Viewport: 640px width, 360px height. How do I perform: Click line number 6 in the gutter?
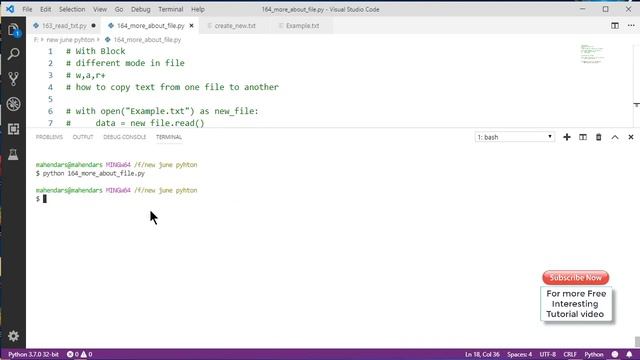click(50, 111)
